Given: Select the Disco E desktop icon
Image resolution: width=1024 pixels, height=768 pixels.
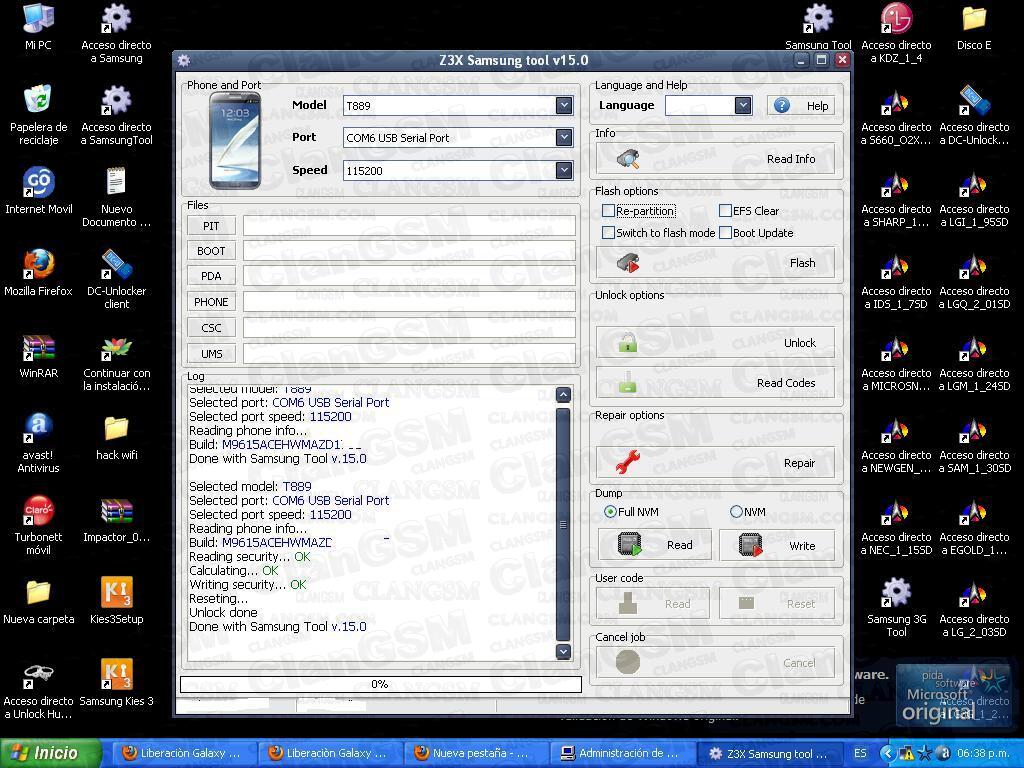Looking at the screenshot, I should point(974,26).
